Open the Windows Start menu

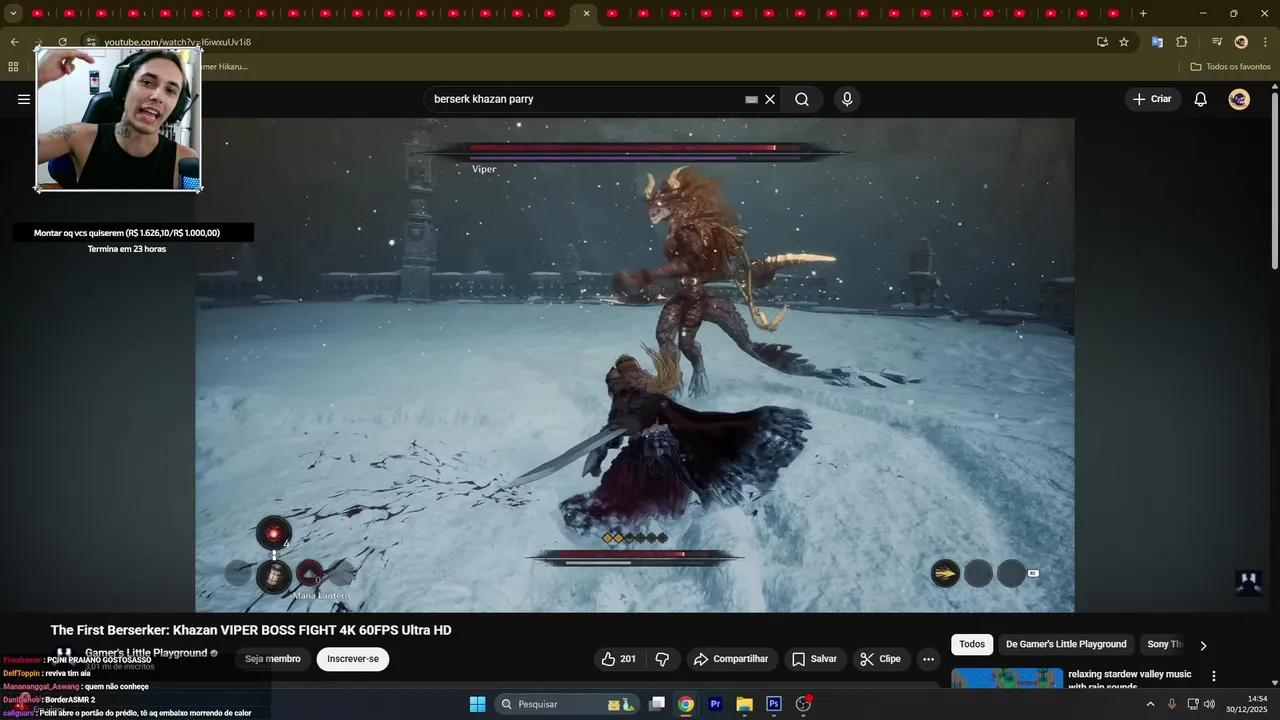pos(477,704)
